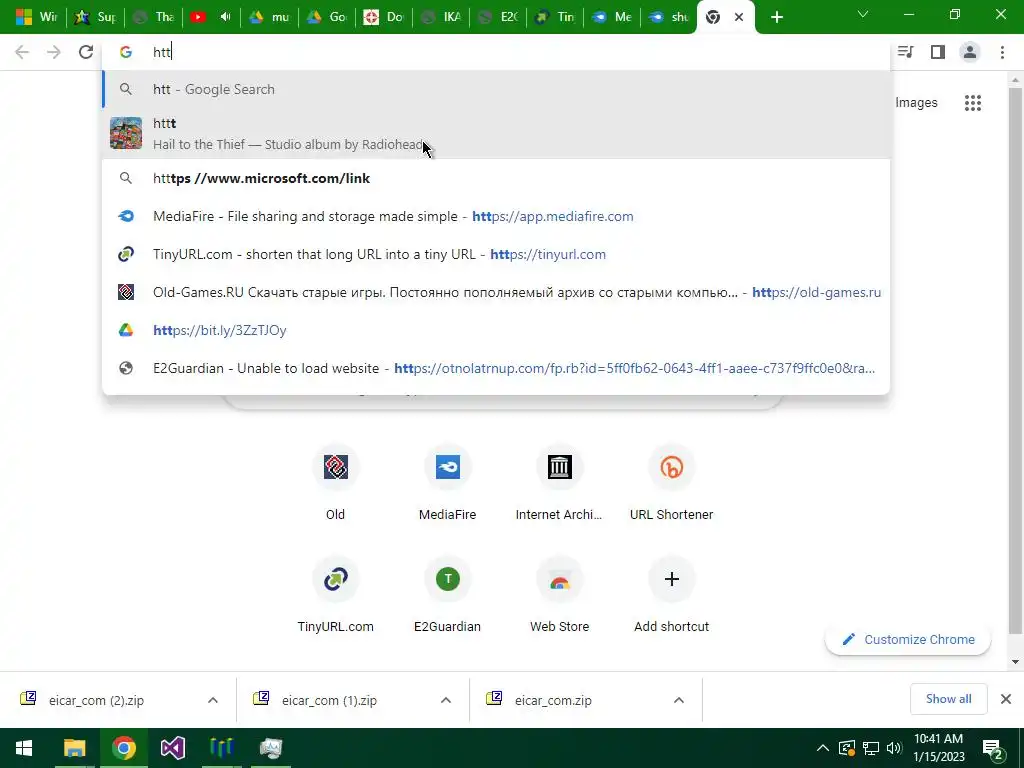Image resolution: width=1024 pixels, height=768 pixels.
Task: Close the downloads bar
Action: [x=1006, y=699]
